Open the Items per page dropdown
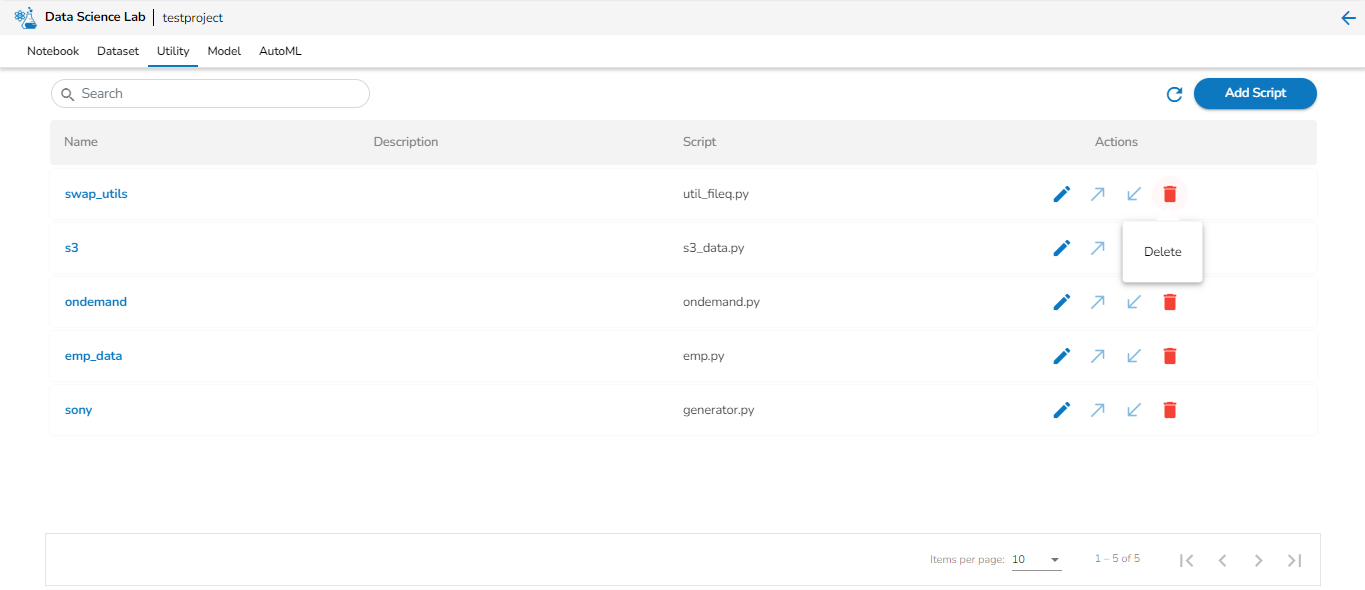 tap(1036, 560)
